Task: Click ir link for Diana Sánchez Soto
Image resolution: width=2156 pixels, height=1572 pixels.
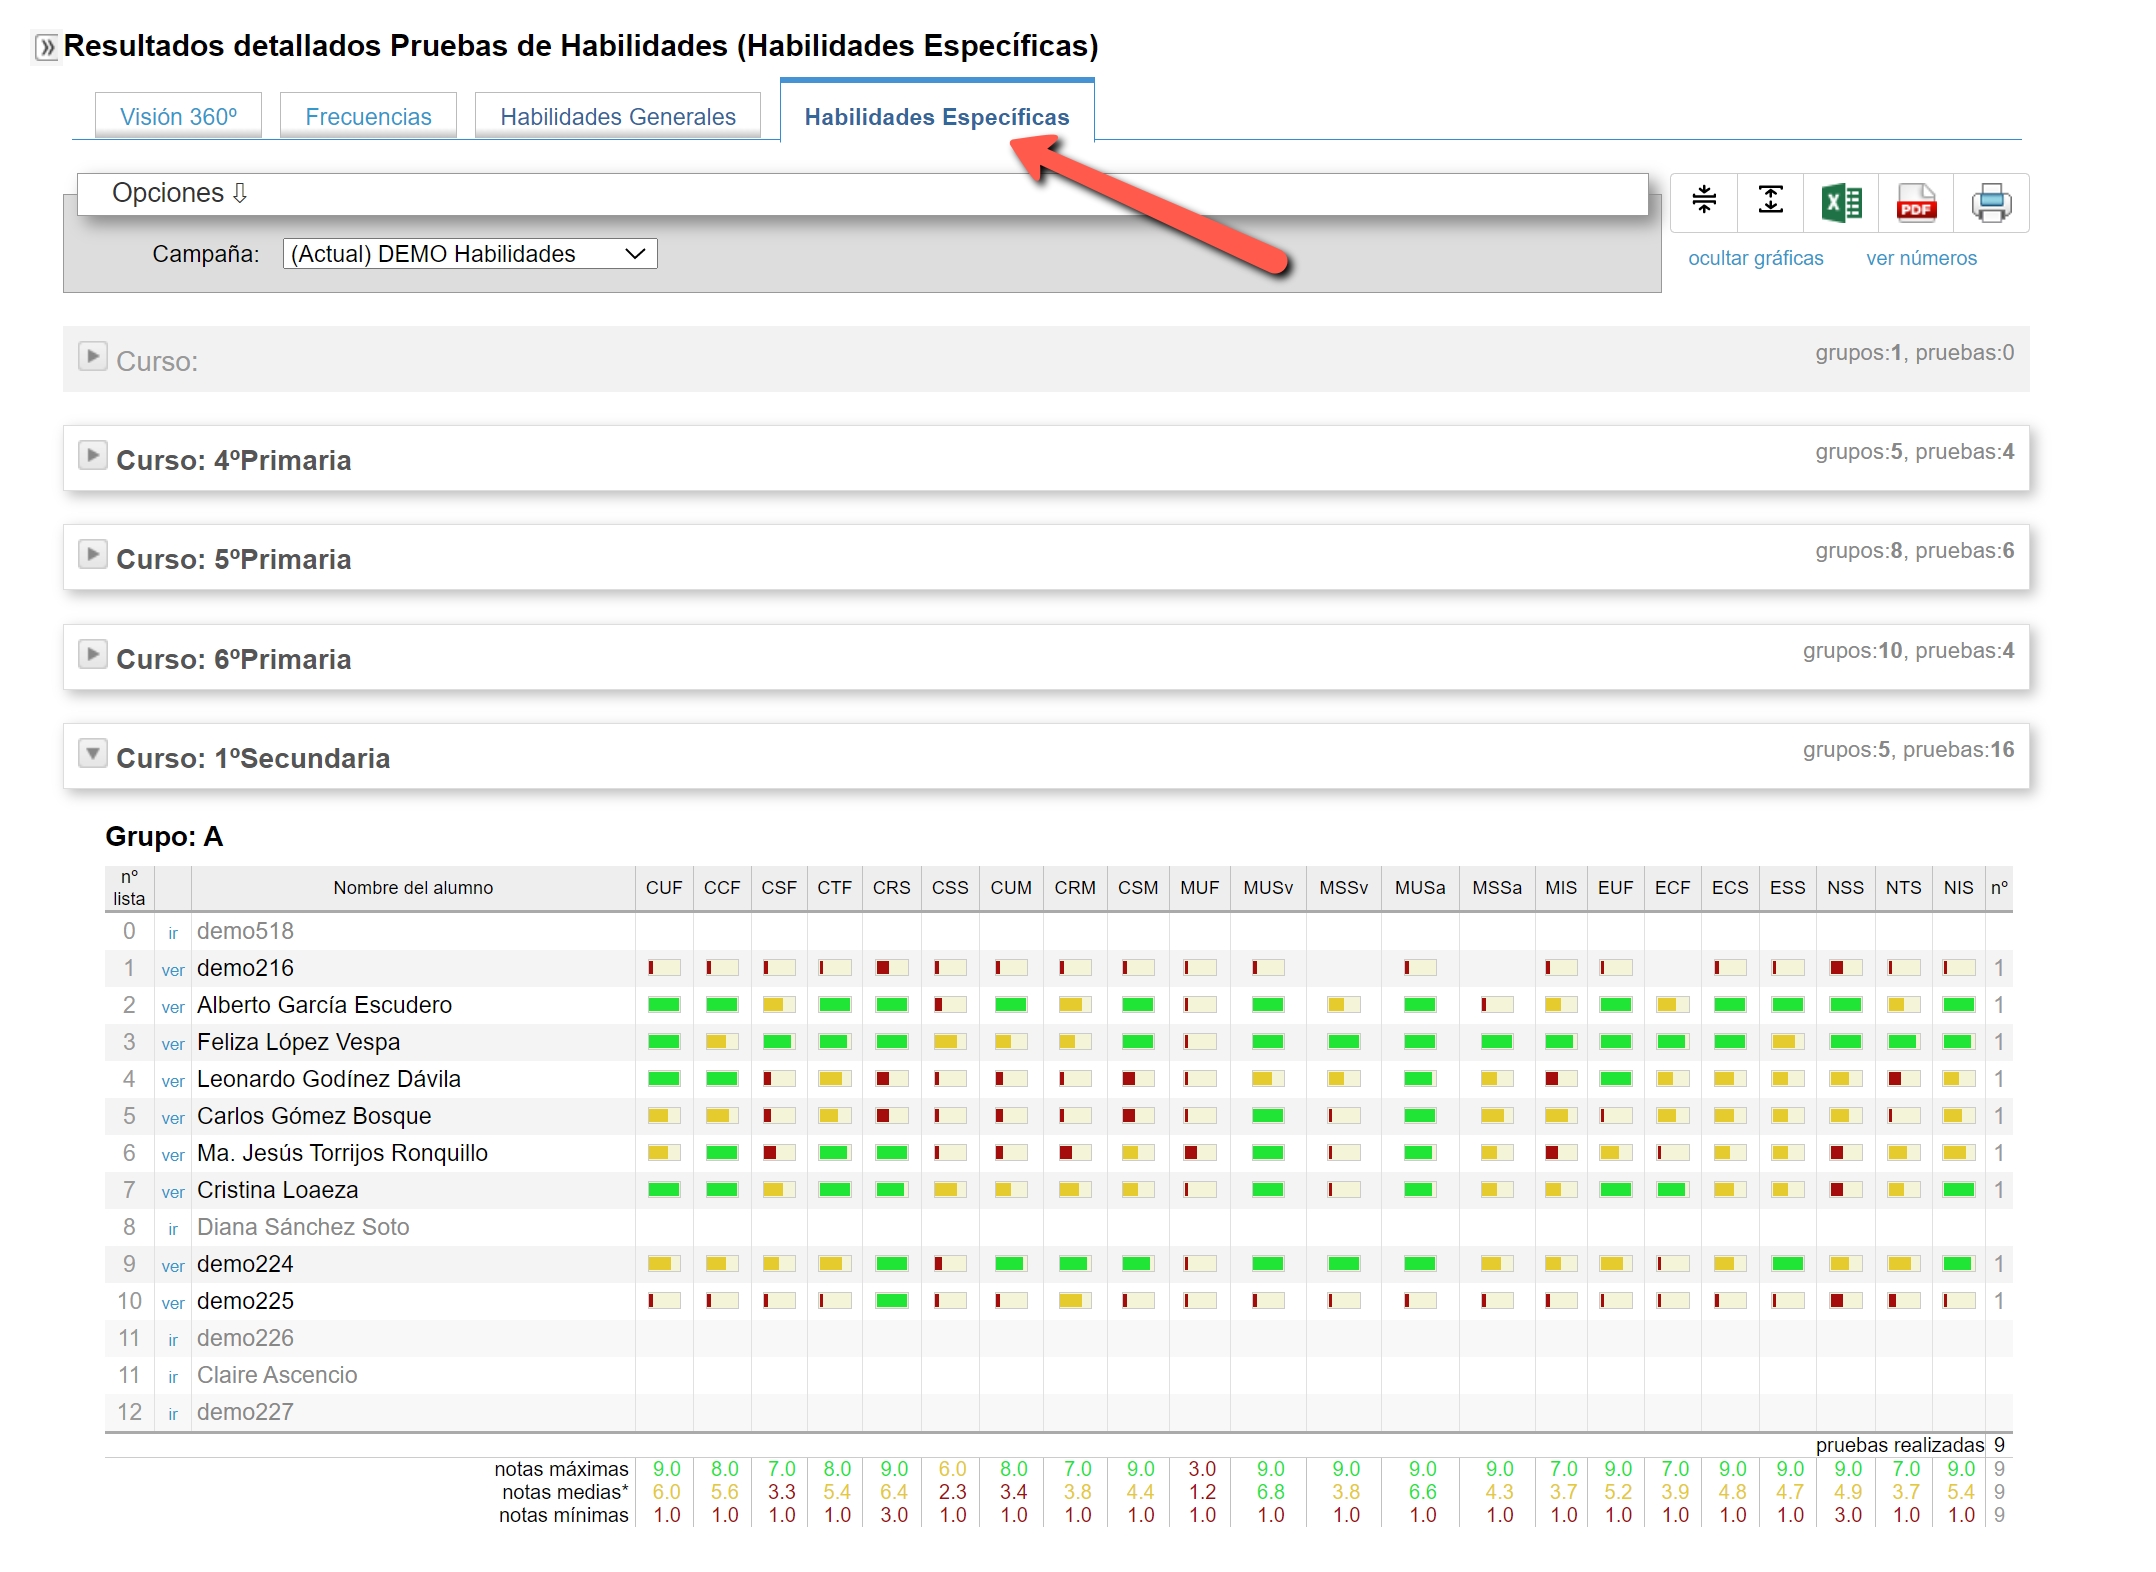Action: coord(173,1229)
